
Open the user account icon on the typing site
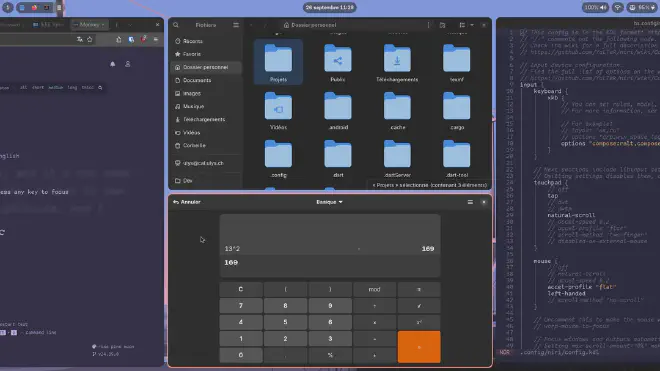(x=128, y=64)
